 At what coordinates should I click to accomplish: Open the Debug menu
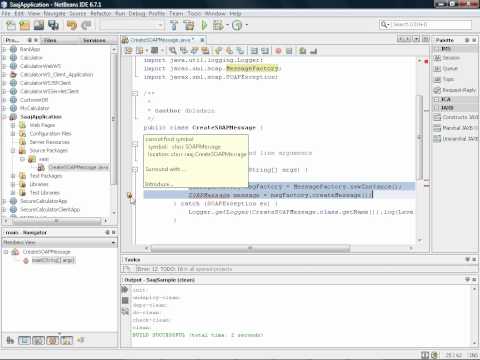coord(137,13)
